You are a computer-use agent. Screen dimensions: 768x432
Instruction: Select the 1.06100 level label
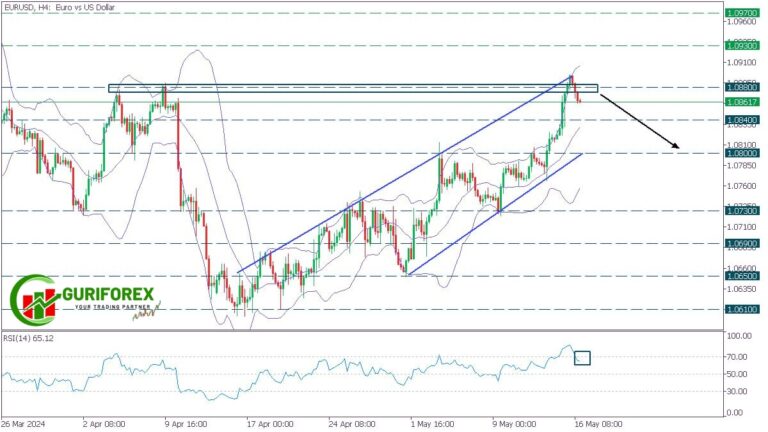coord(742,309)
